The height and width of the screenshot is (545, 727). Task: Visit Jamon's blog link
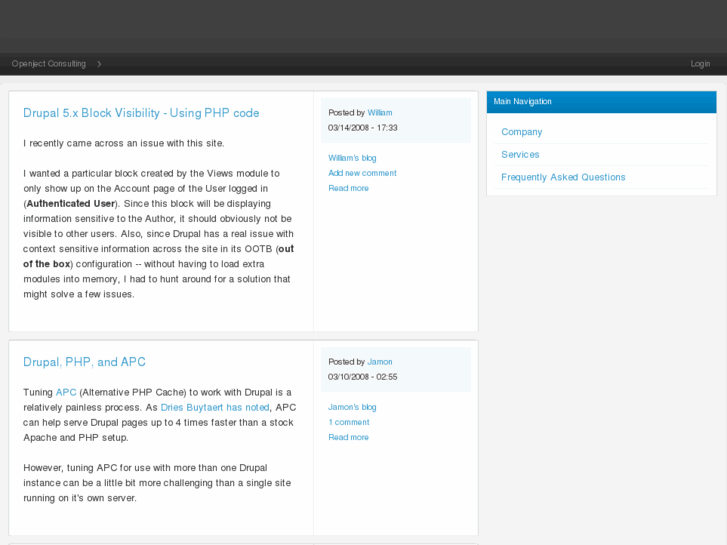tap(352, 407)
